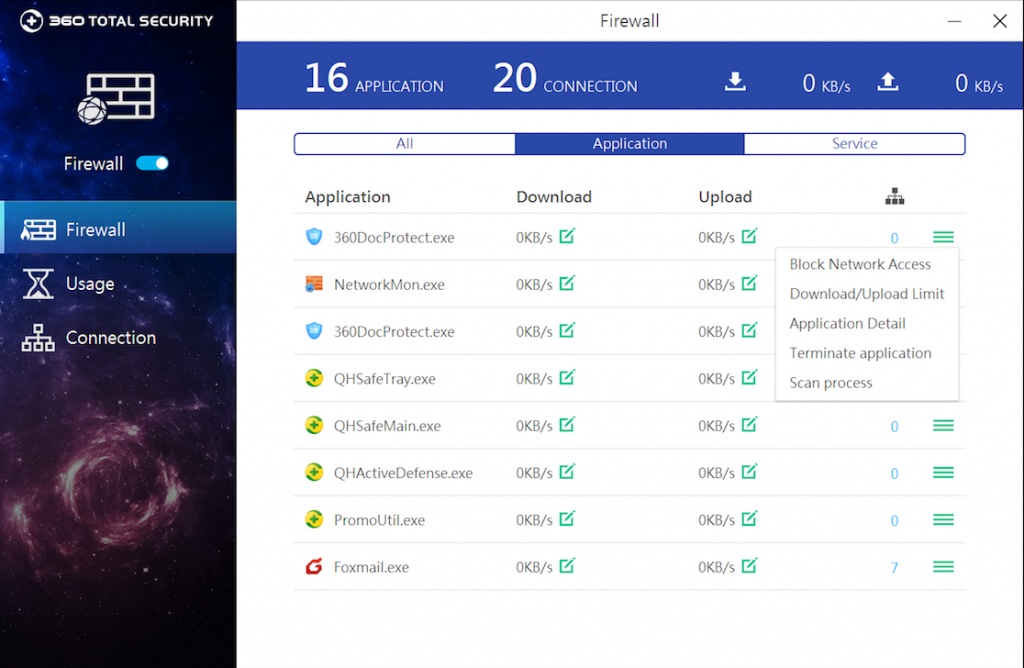Switch to the All tab
This screenshot has height=668, width=1024.
(x=404, y=143)
